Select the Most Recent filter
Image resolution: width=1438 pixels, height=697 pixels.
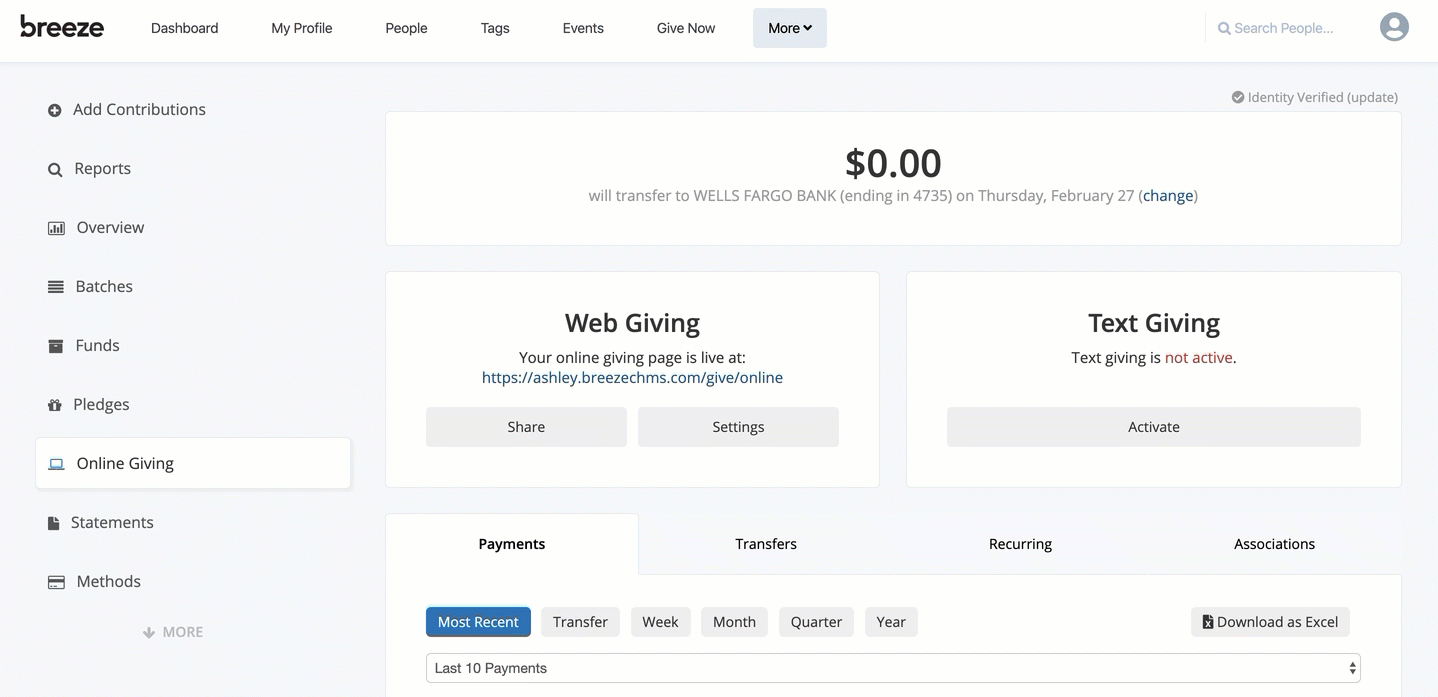click(478, 622)
